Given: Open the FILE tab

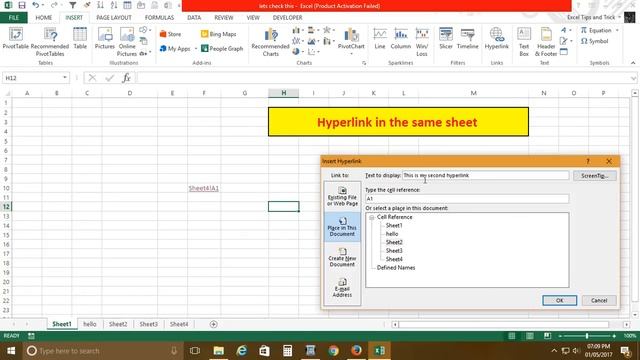Looking at the screenshot, I should click(13, 18).
